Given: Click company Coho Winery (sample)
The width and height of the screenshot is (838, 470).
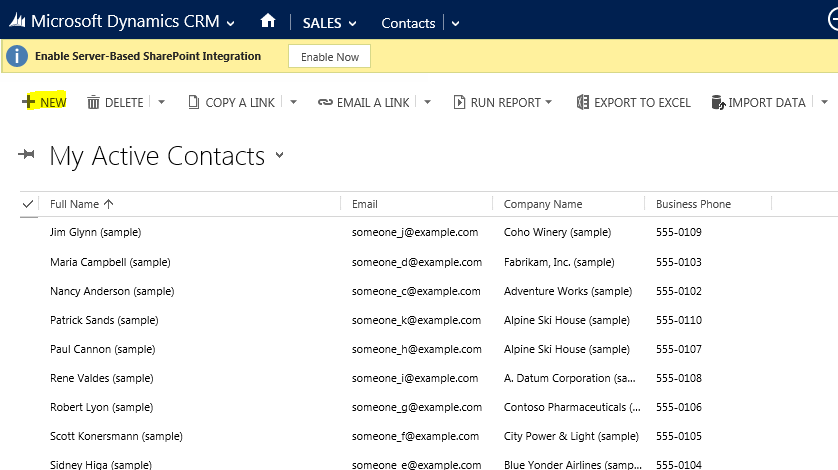Looking at the screenshot, I should click(x=557, y=232).
